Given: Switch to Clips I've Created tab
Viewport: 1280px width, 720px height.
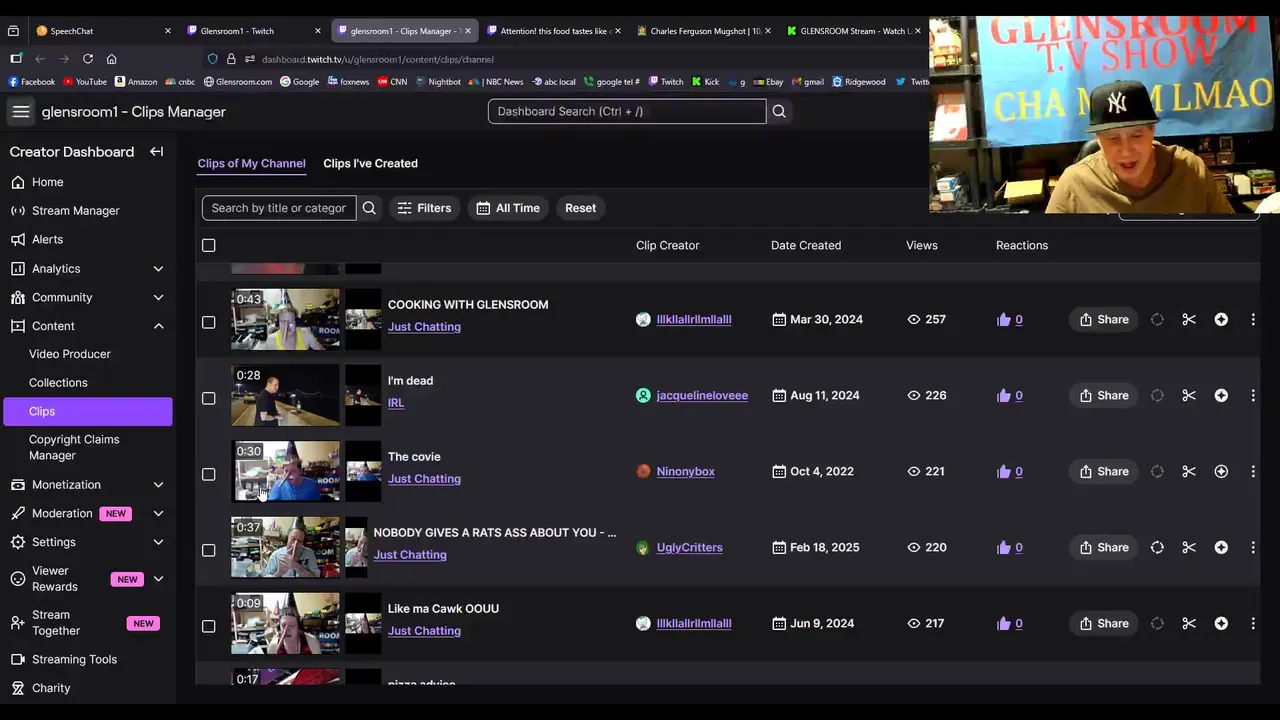Looking at the screenshot, I should click(x=370, y=163).
